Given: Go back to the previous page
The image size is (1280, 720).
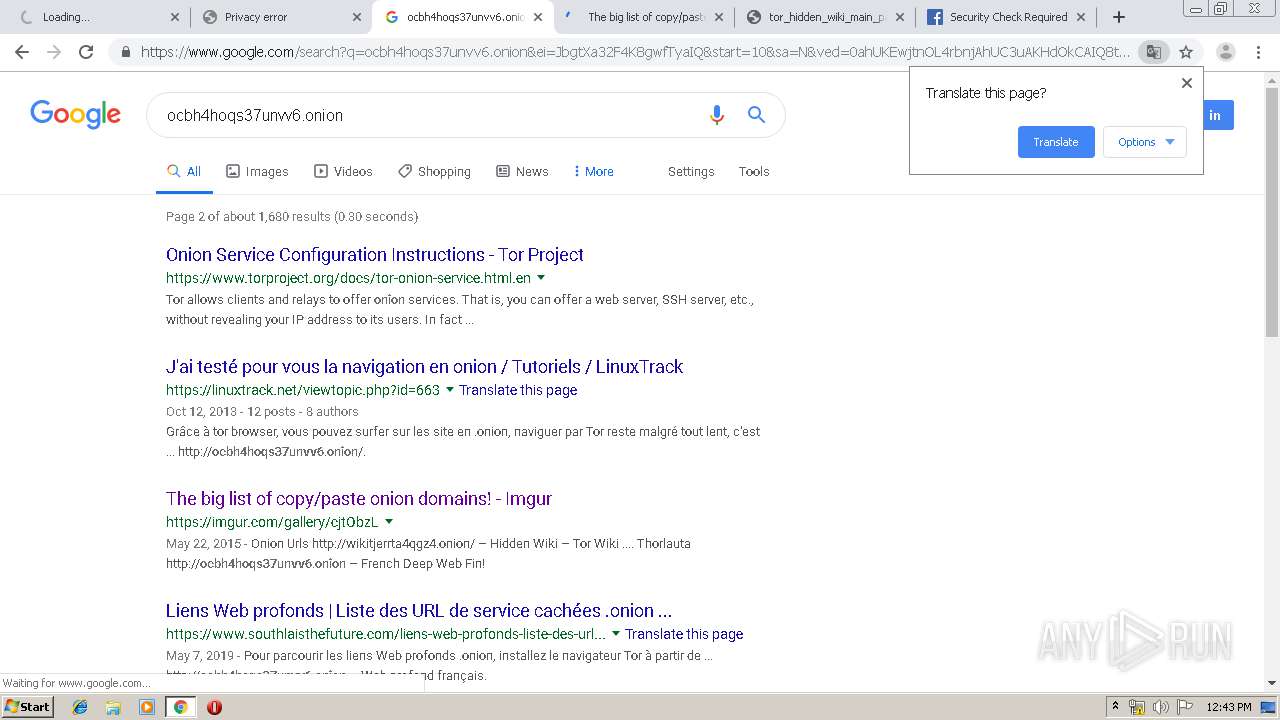Looking at the screenshot, I should click(x=22, y=52).
